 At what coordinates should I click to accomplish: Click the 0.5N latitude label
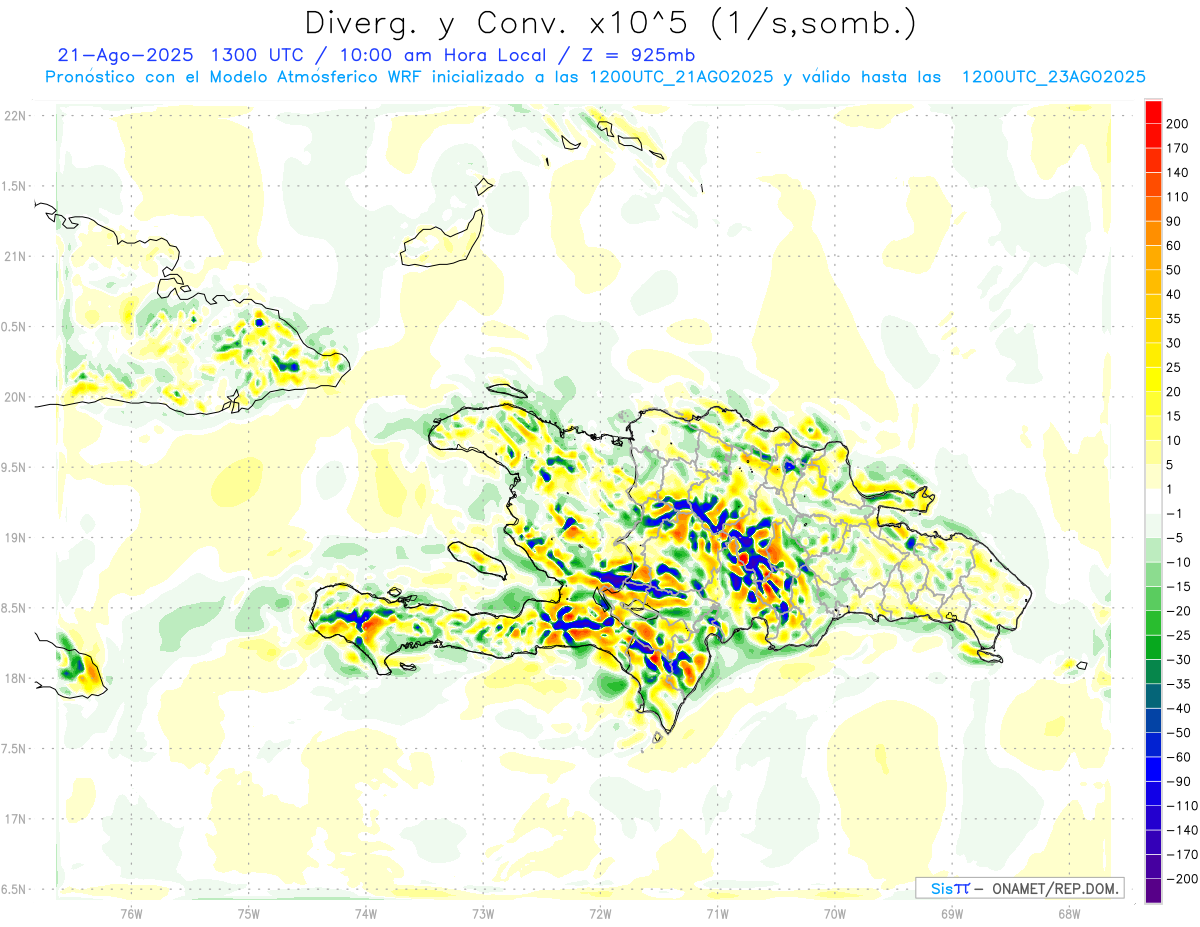(x=14, y=327)
